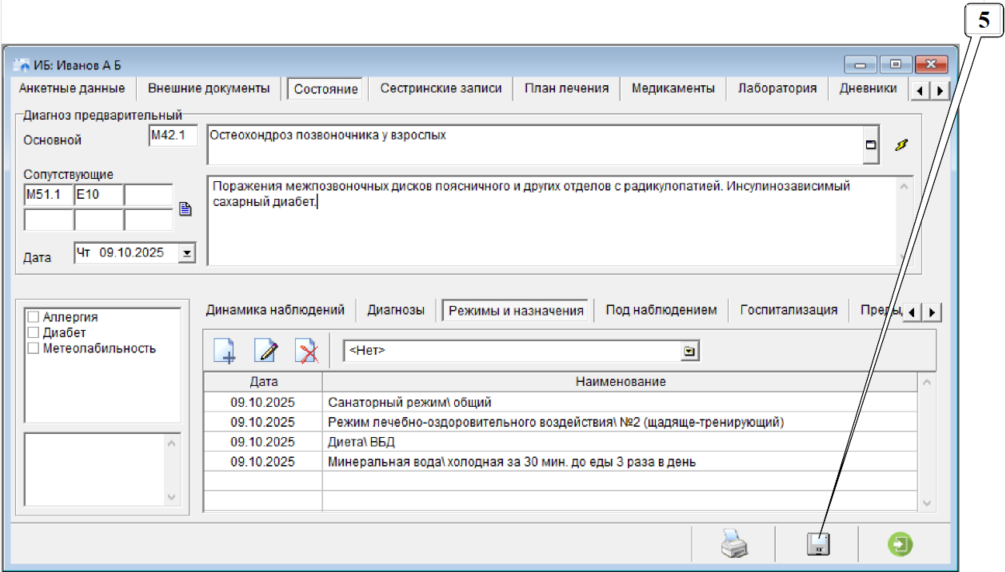Screen dimensions: 1005x572
Task: Open the Динамика наблюдений tab
Action: pyautogui.click(x=274, y=310)
